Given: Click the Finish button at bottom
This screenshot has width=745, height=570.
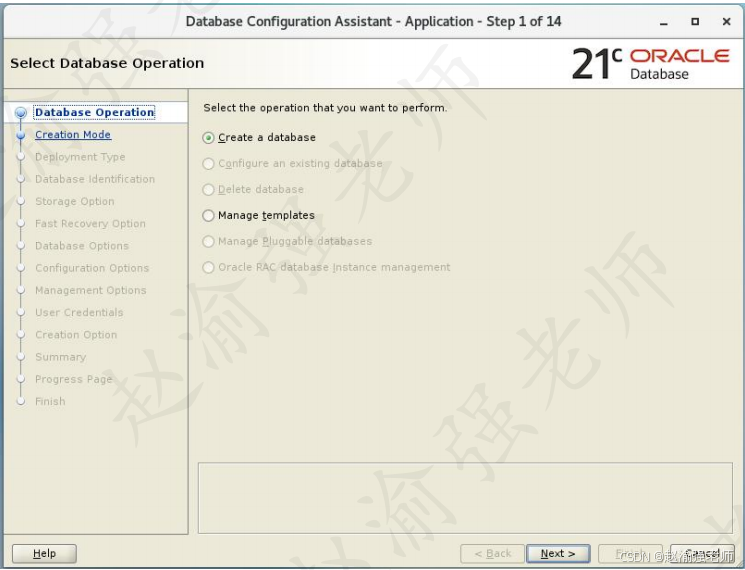Looking at the screenshot, I should [630, 554].
